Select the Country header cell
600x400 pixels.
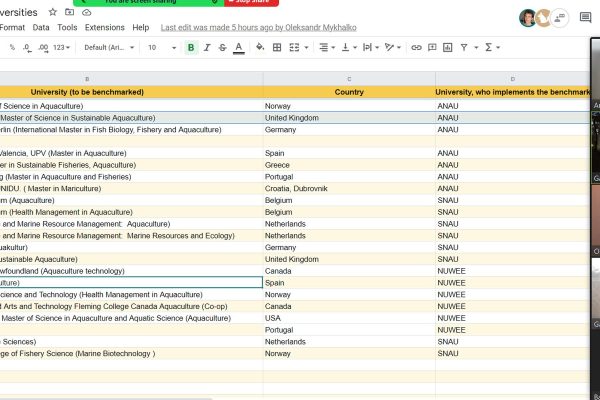[349, 92]
